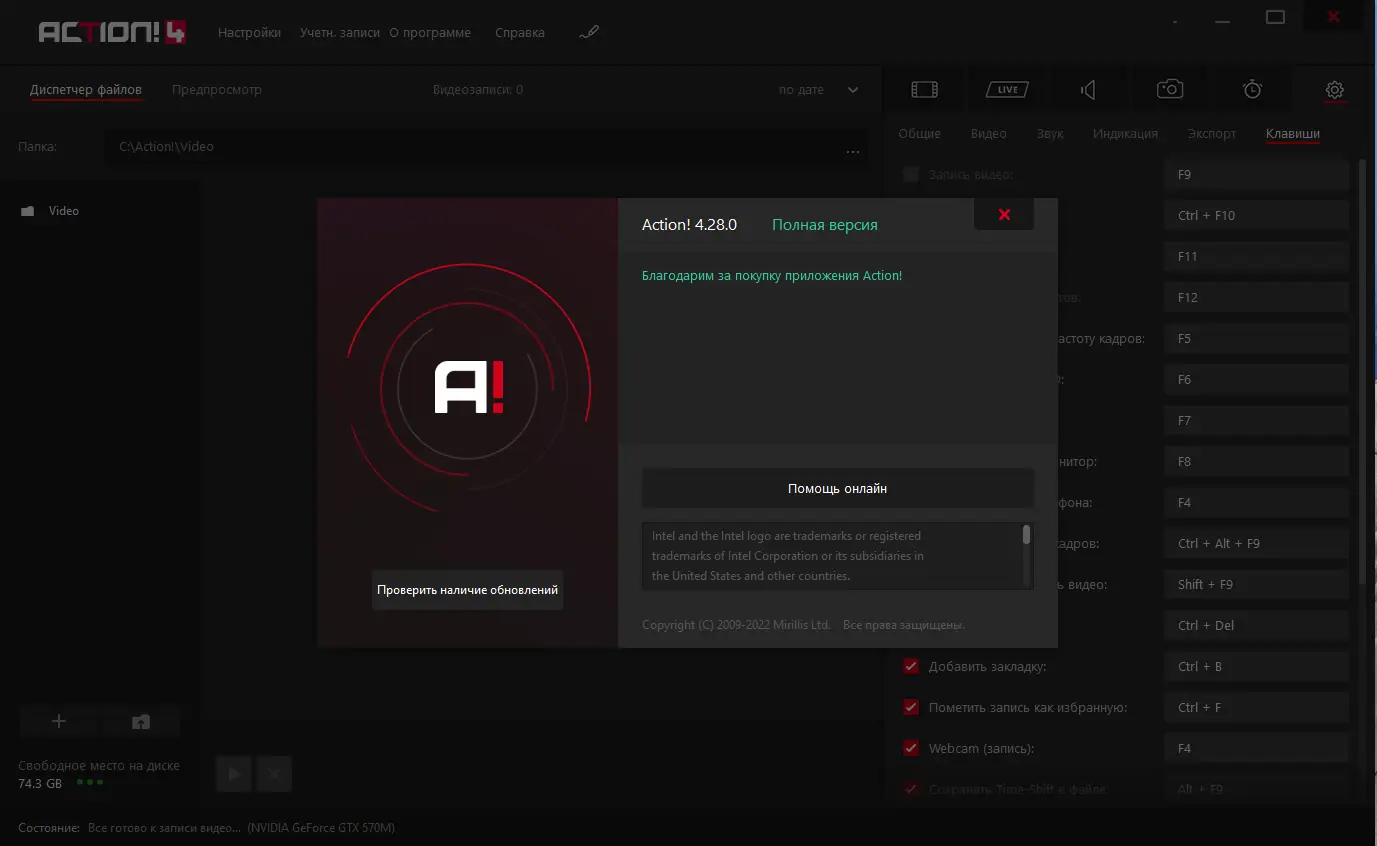Open the О программе menu

(430, 32)
